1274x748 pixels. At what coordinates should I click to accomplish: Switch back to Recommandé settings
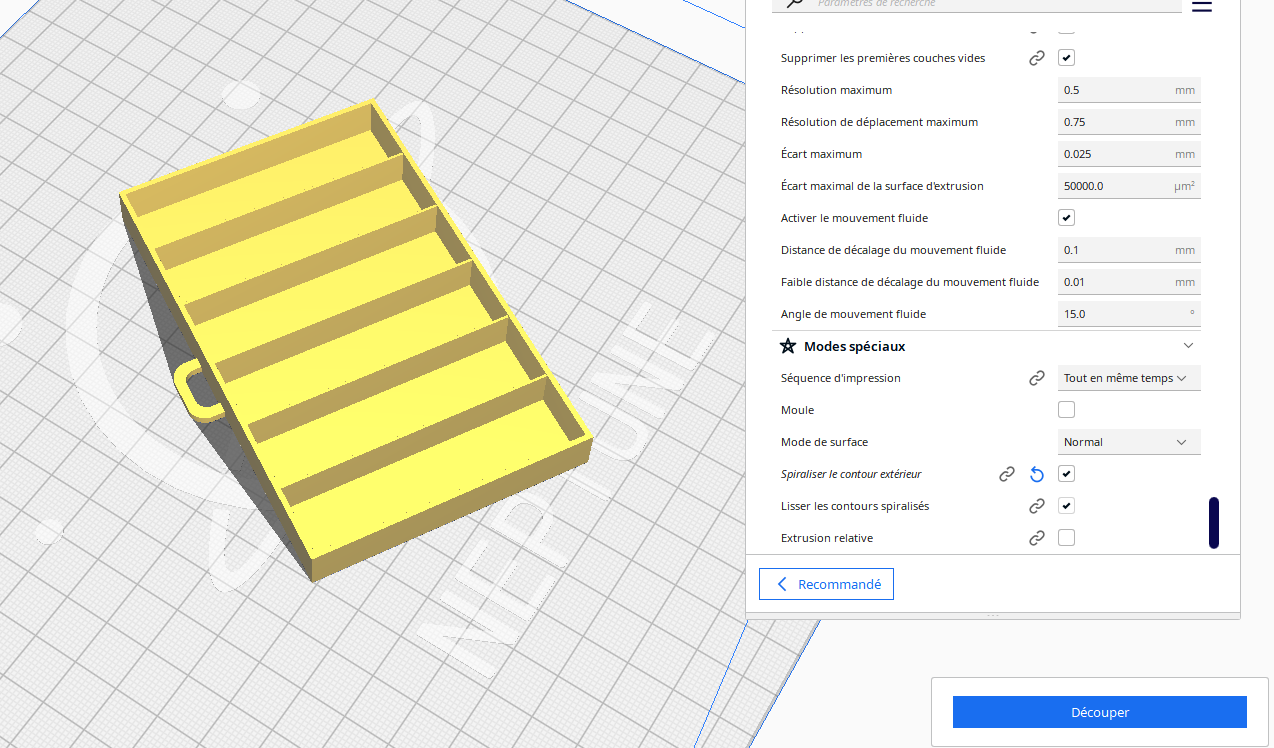(826, 584)
